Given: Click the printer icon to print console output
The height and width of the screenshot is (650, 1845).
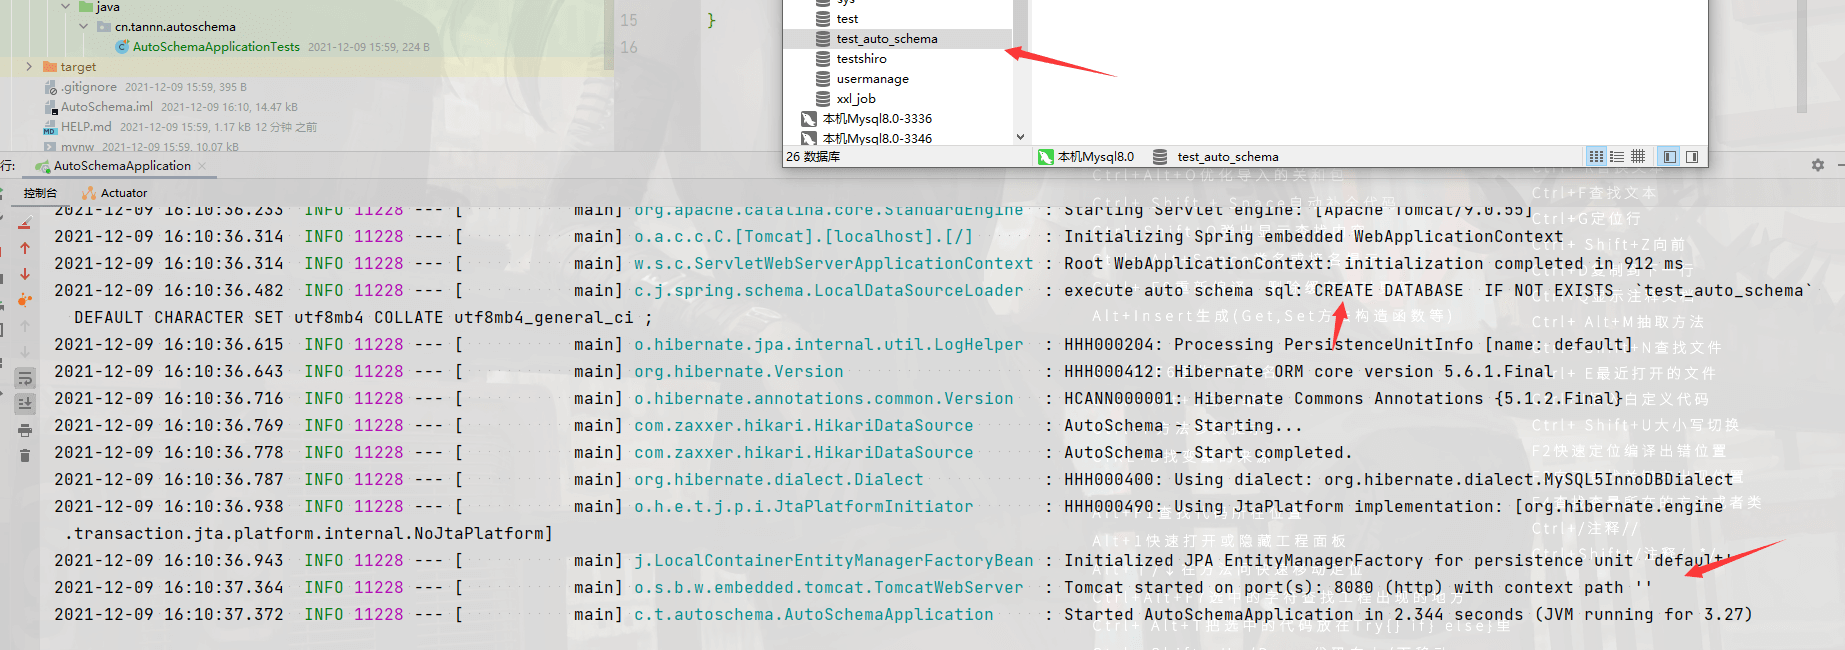Looking at the screenshot, I should [25, 430].
